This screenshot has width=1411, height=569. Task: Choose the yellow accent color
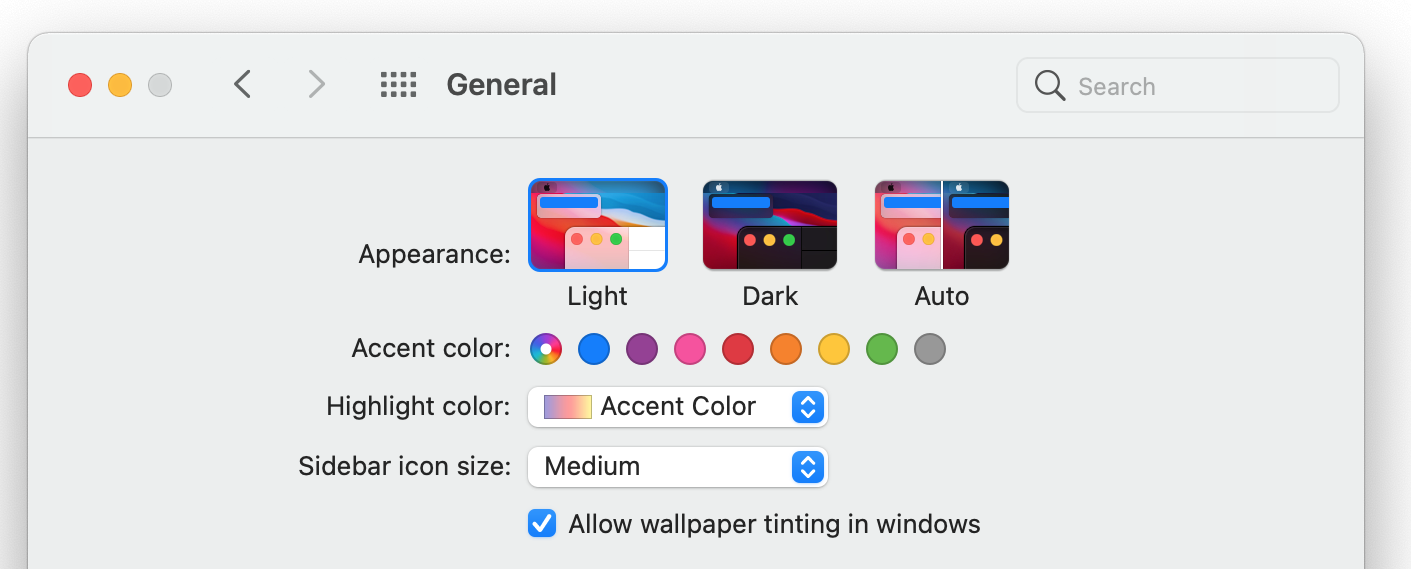click(x=834, y=349)
